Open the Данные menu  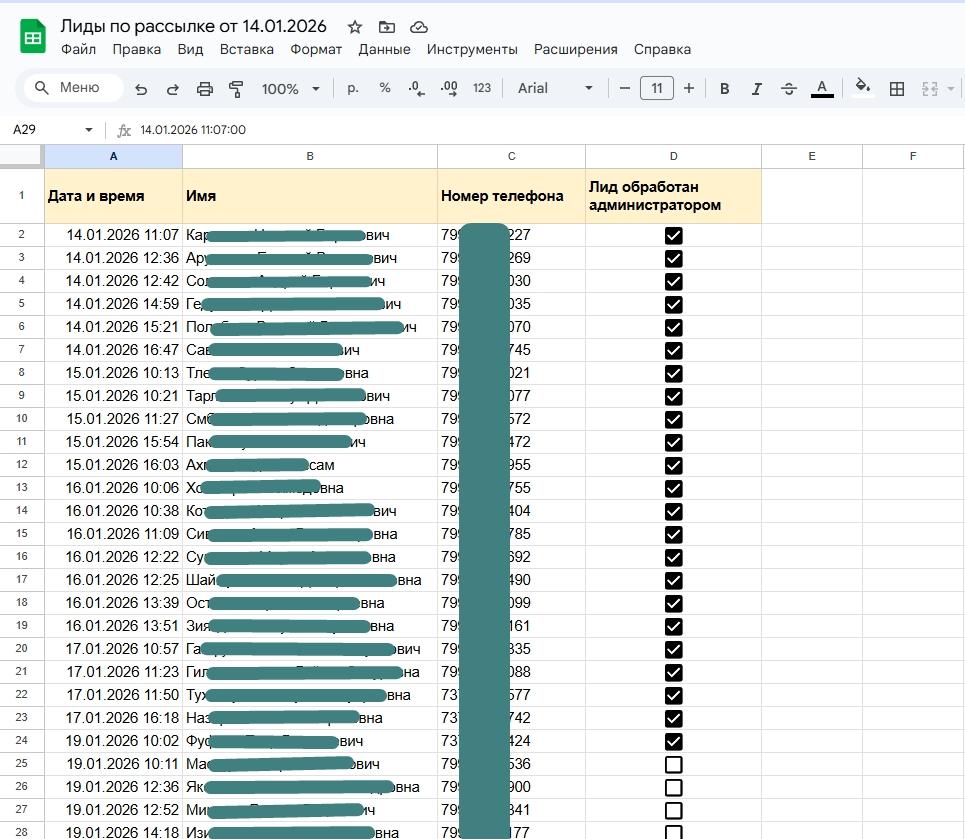click(384, 49)
